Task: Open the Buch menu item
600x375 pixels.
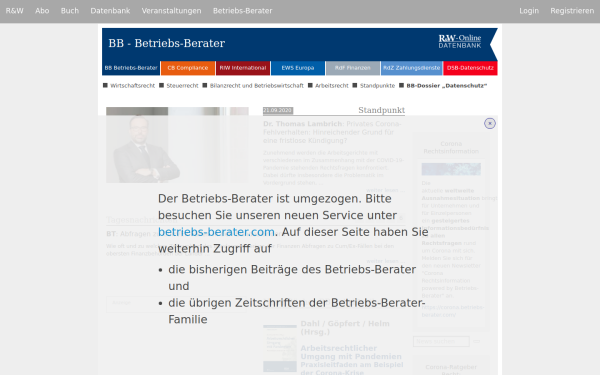Action: pos(70,11)
